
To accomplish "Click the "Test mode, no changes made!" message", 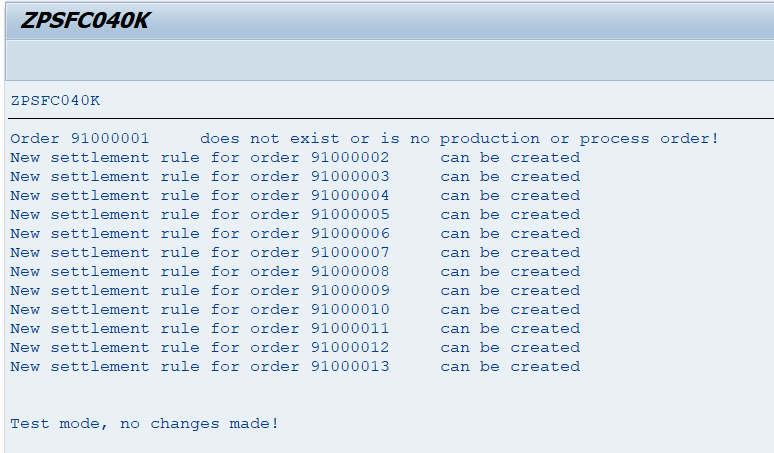I will tap(144, 424).
